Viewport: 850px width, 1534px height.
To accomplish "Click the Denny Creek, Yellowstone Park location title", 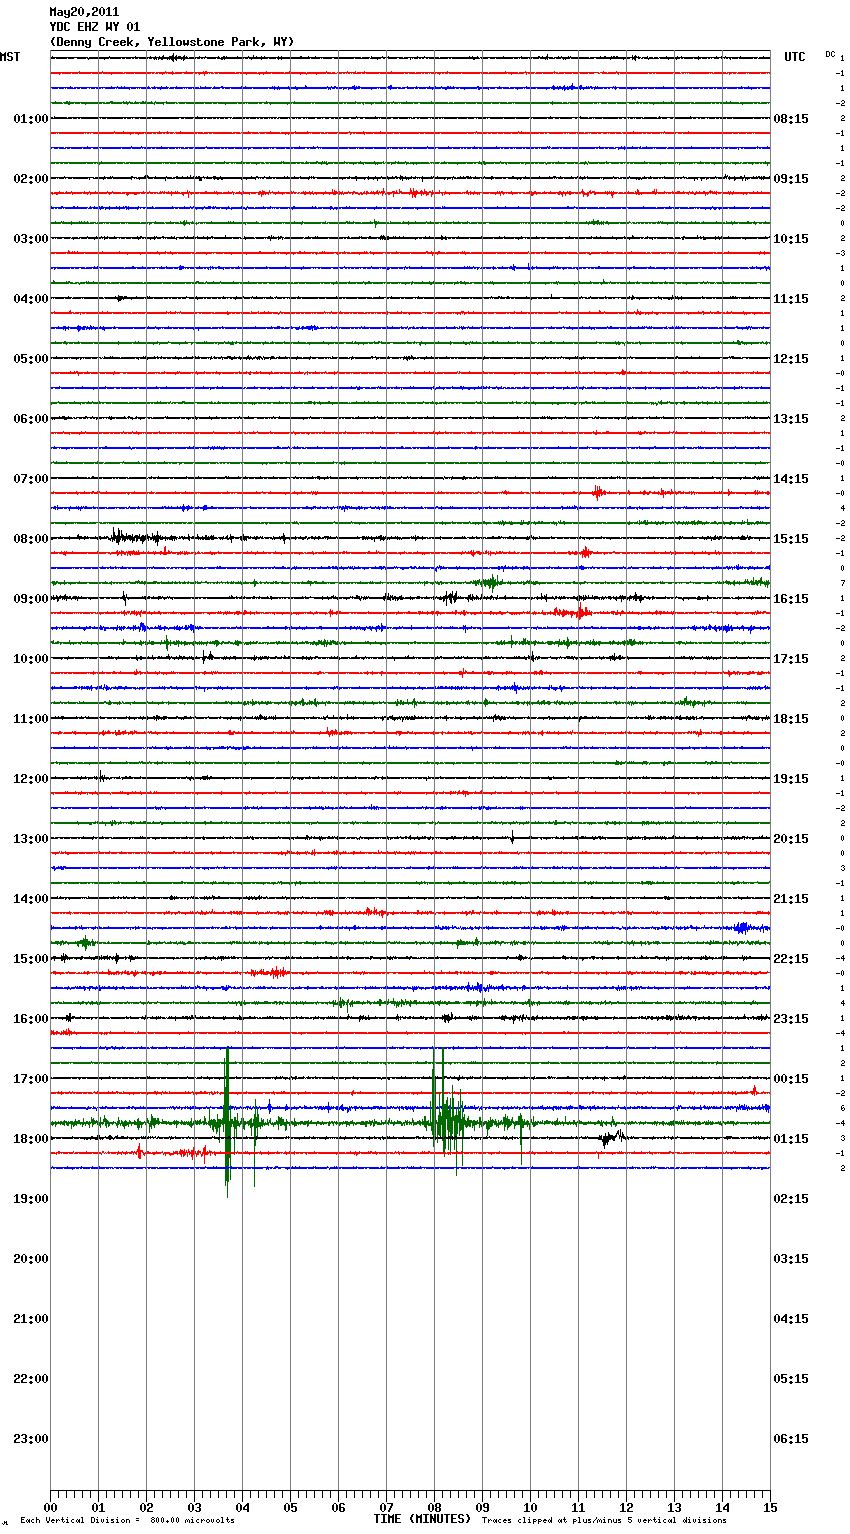I will point(172,42).
